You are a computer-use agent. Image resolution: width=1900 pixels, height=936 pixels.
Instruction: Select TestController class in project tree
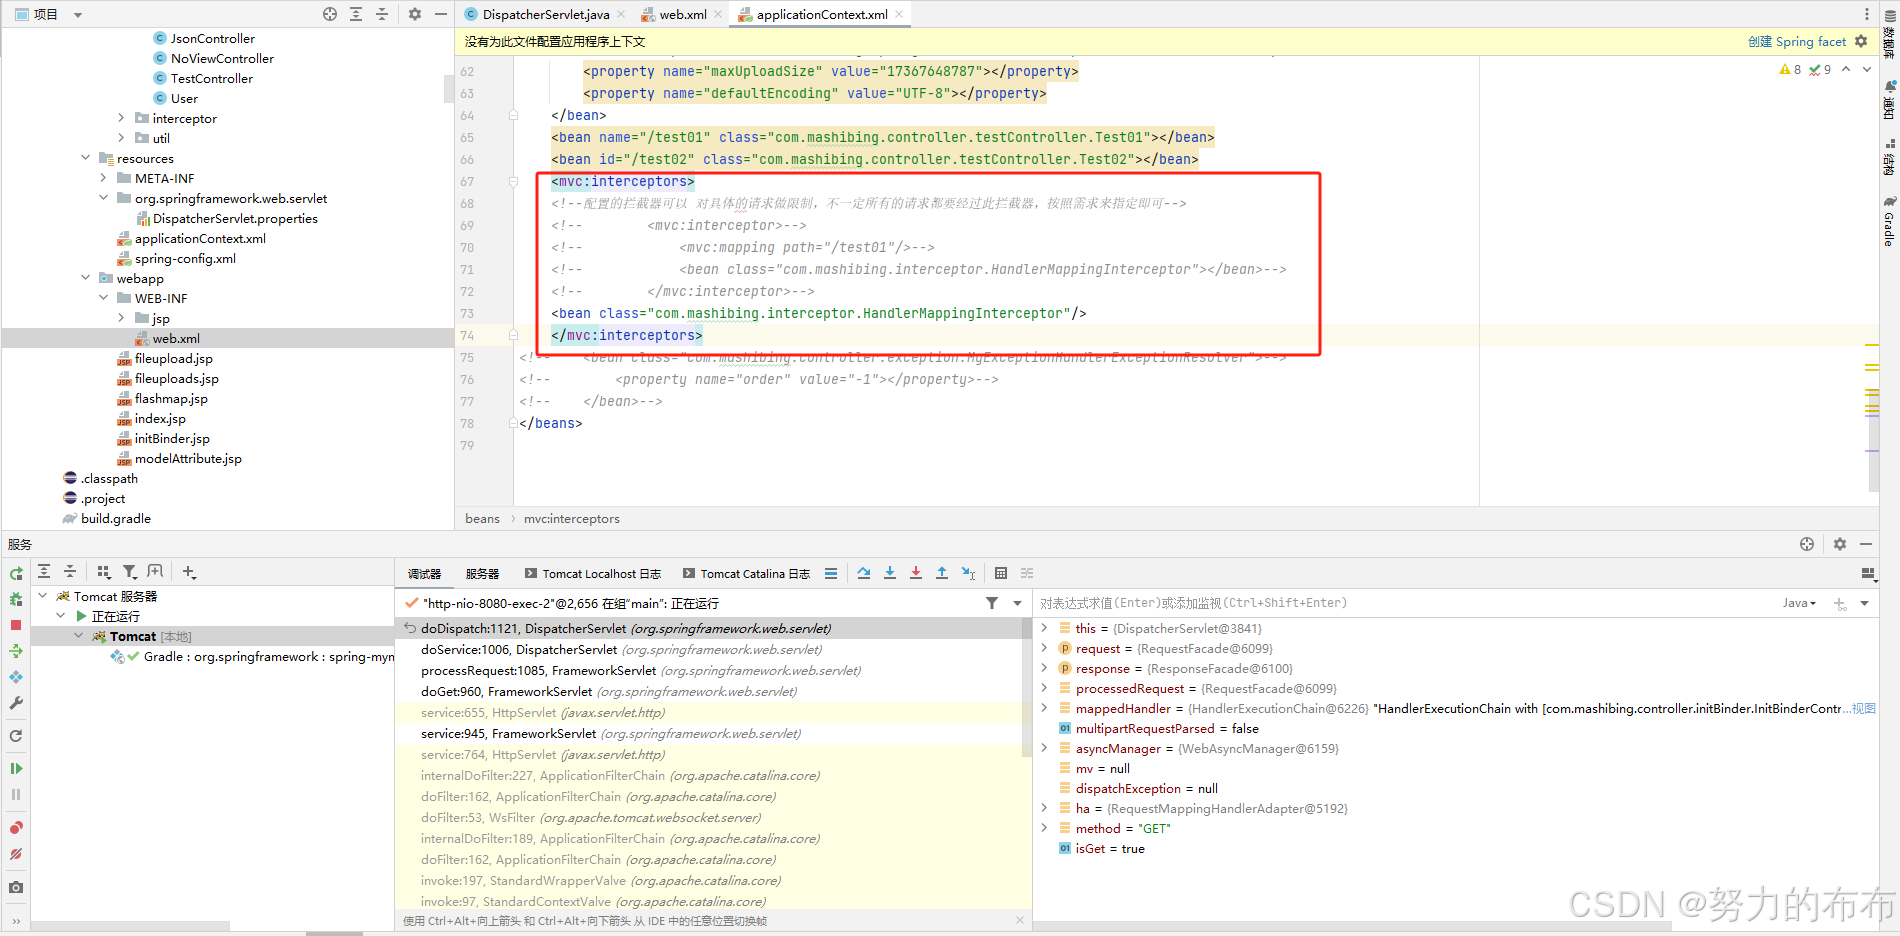(x=211, y=78)
